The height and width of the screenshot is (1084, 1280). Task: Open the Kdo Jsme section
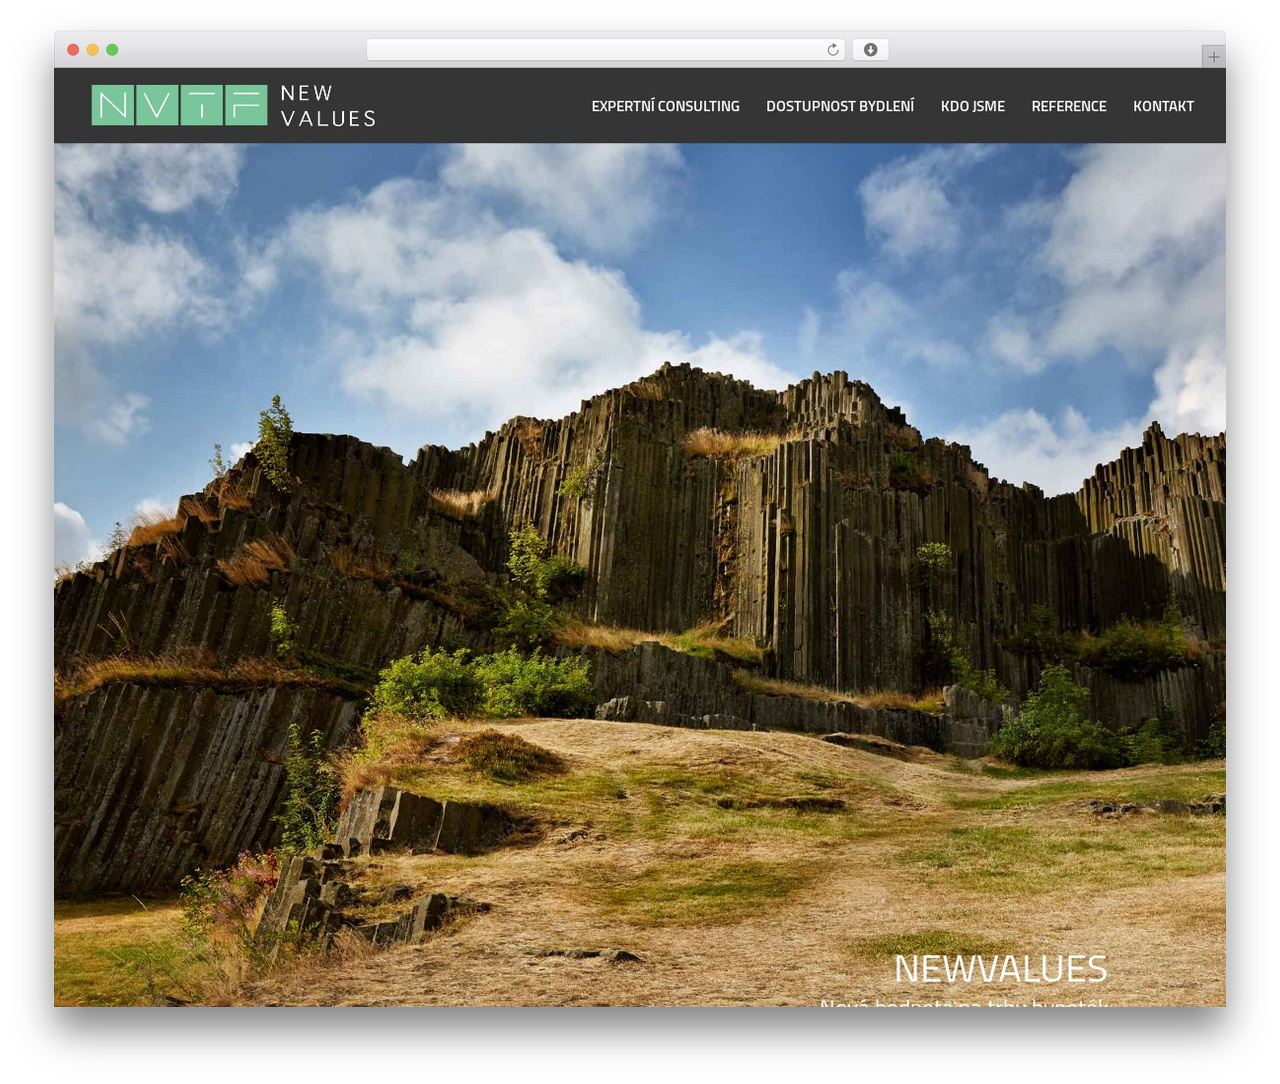[973, 106]
